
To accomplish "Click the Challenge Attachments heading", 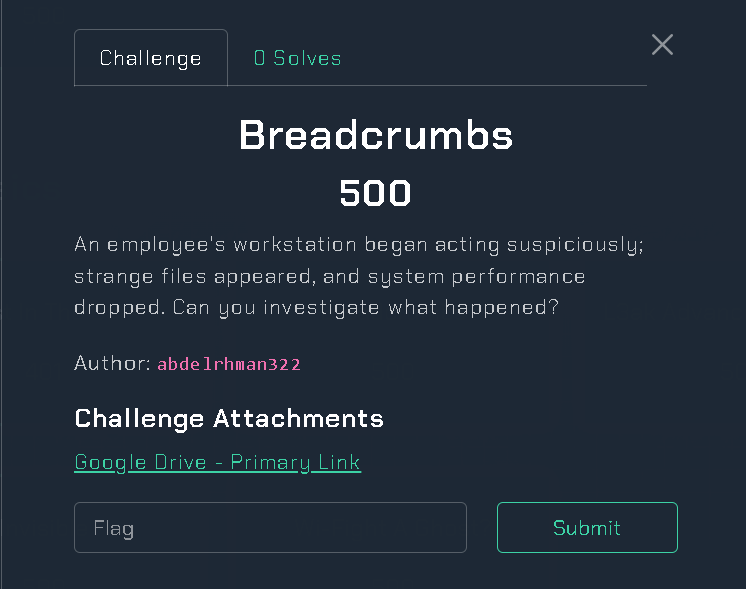I will (229, 419).
